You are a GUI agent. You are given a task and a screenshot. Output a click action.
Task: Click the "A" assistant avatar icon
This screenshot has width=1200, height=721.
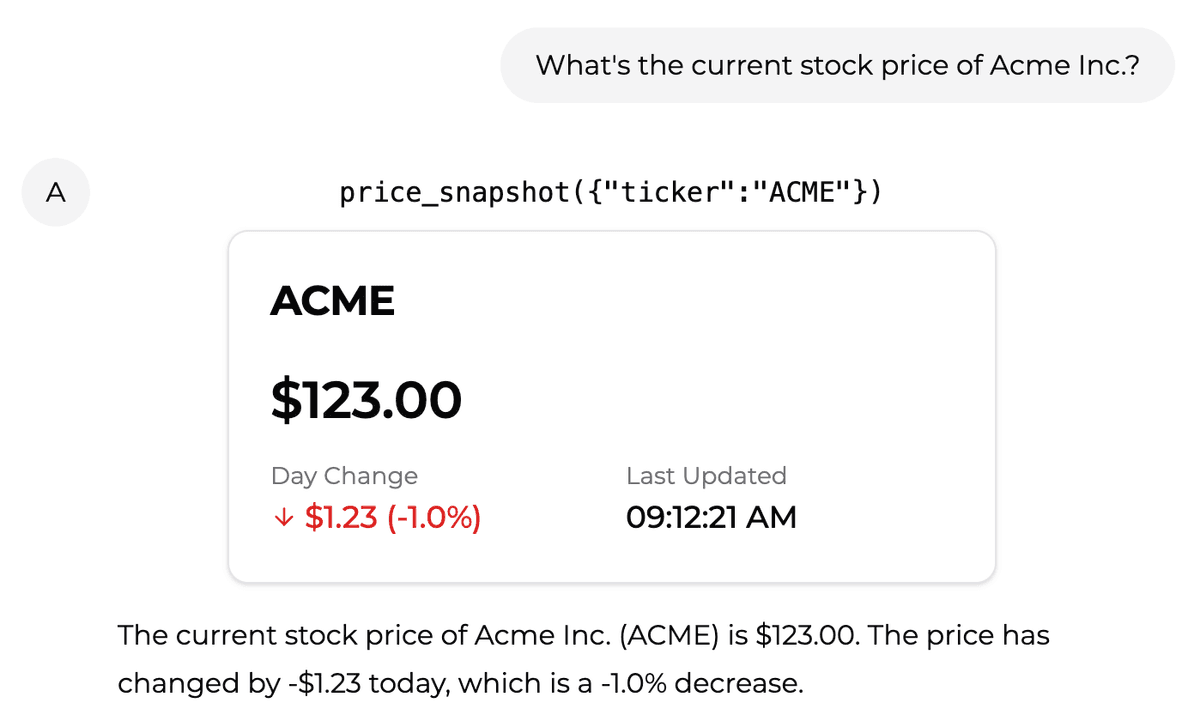pyautogui.click(x=55, y=192)
